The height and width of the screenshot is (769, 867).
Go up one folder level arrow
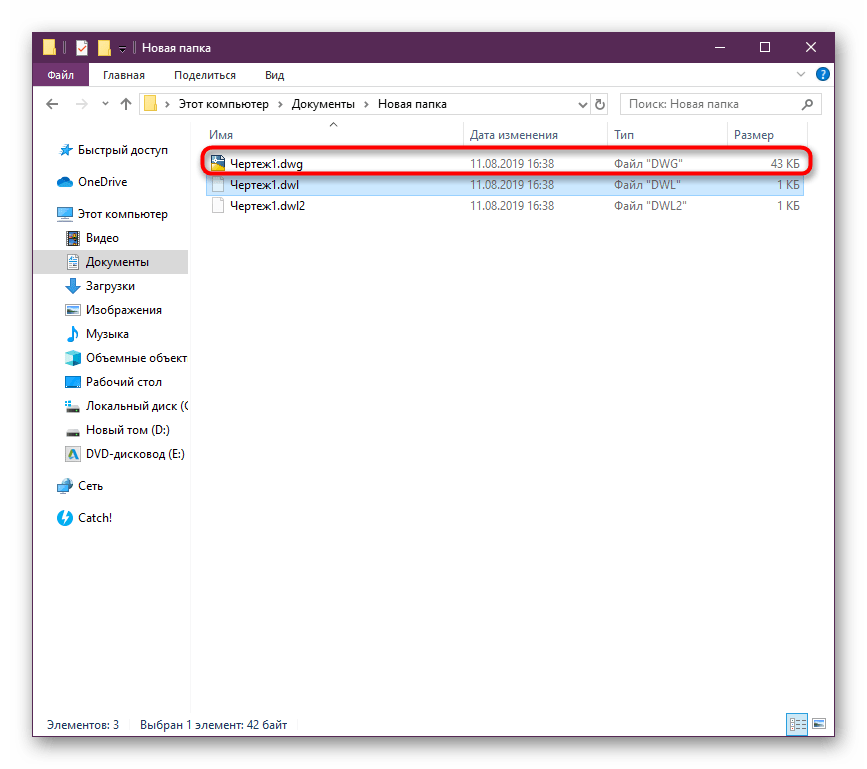point(126,104)
